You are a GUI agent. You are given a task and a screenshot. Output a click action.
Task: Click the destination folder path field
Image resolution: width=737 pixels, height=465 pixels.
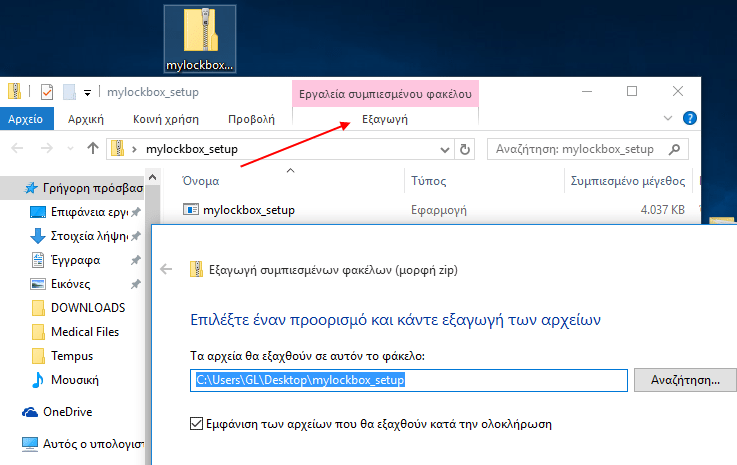(x=409, y=380)
